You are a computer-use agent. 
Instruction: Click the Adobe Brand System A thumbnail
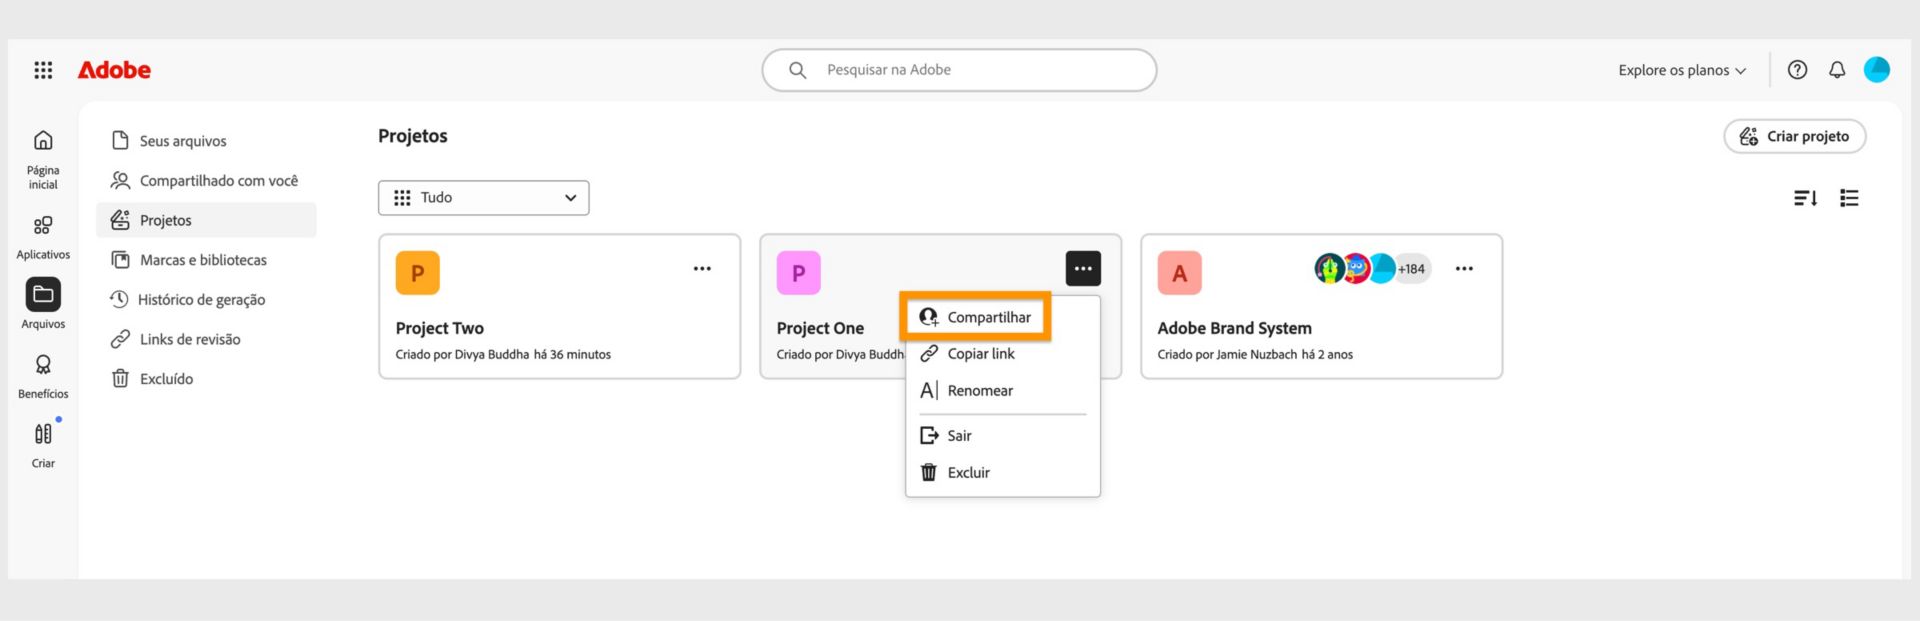coord(1180,273)
